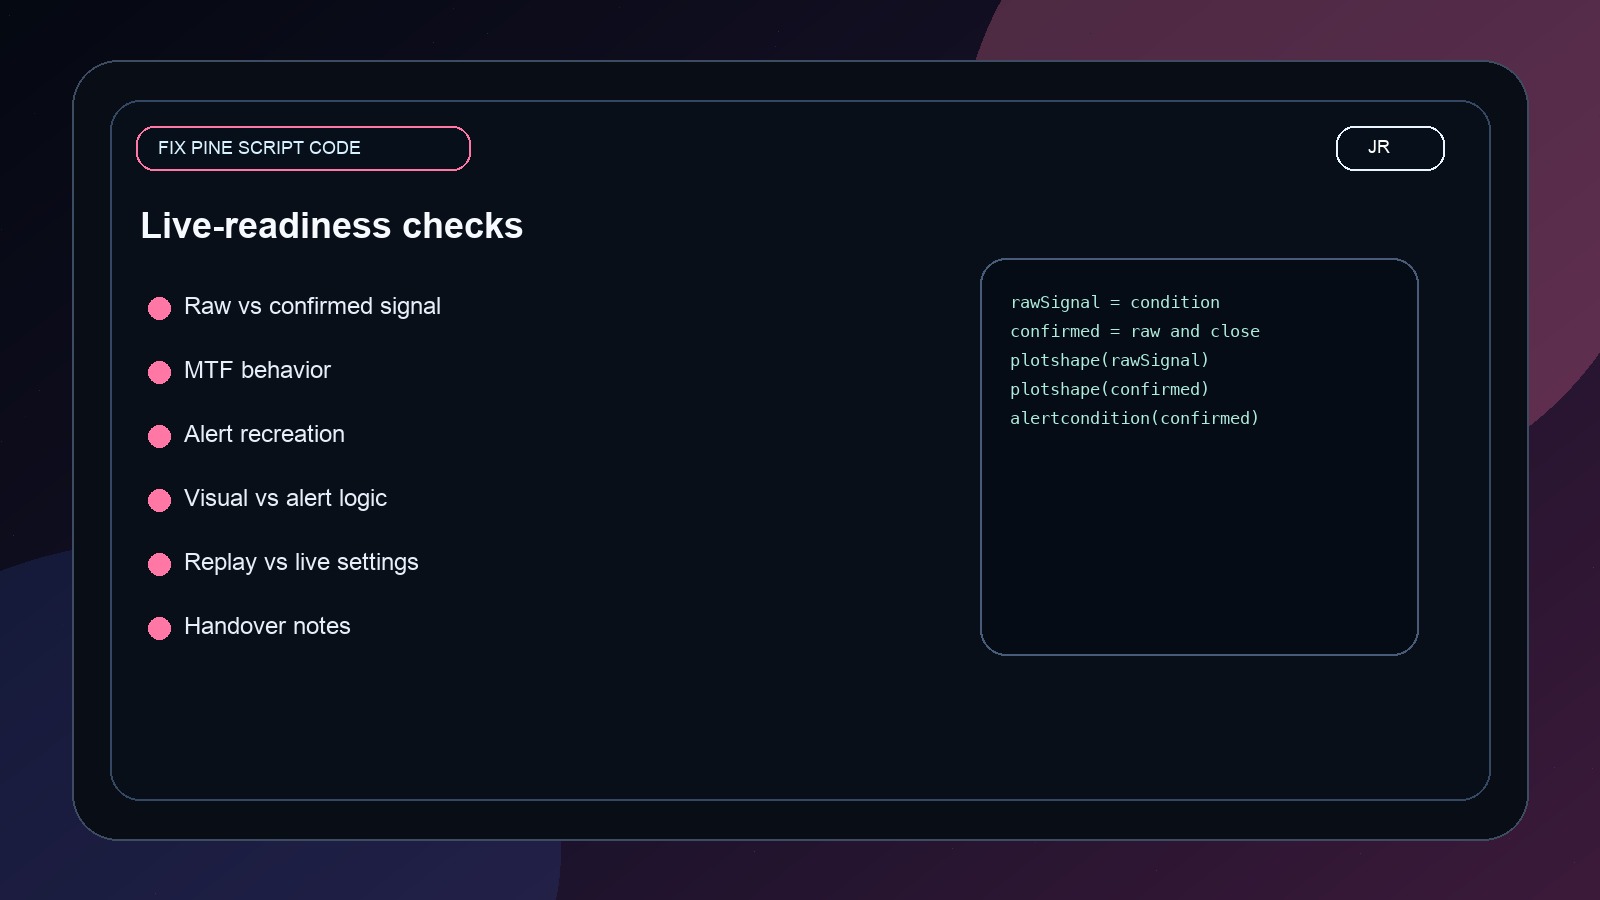Open the JR profile avatar
Screen dimensions: 1600x900
(x=1389, y=148)
